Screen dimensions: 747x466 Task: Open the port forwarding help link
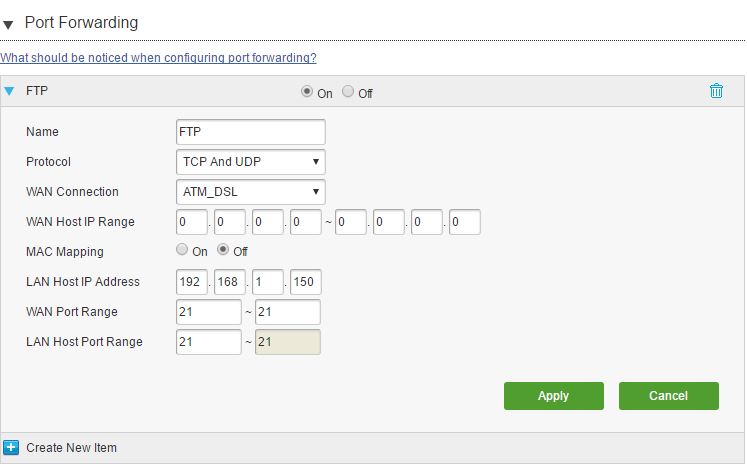pos(158,58)
